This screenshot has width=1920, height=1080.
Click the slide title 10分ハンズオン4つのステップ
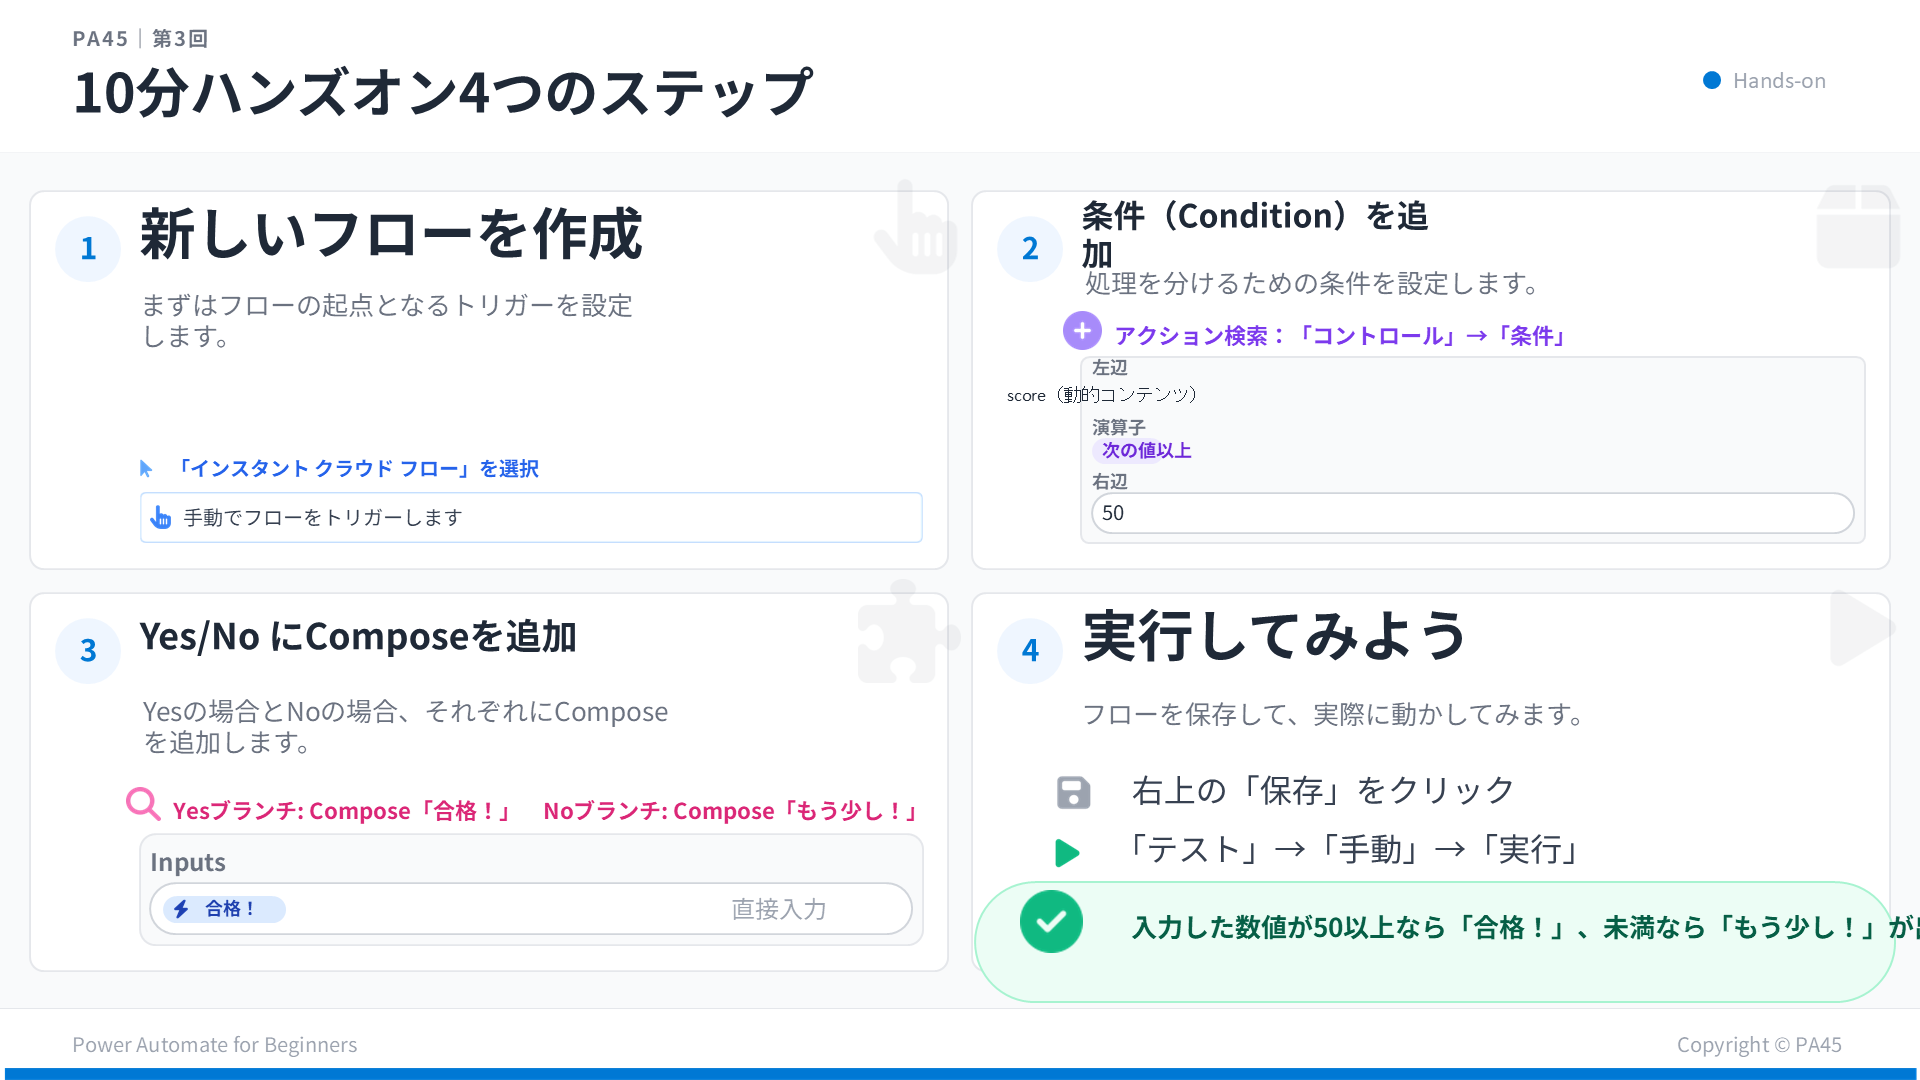443,92
